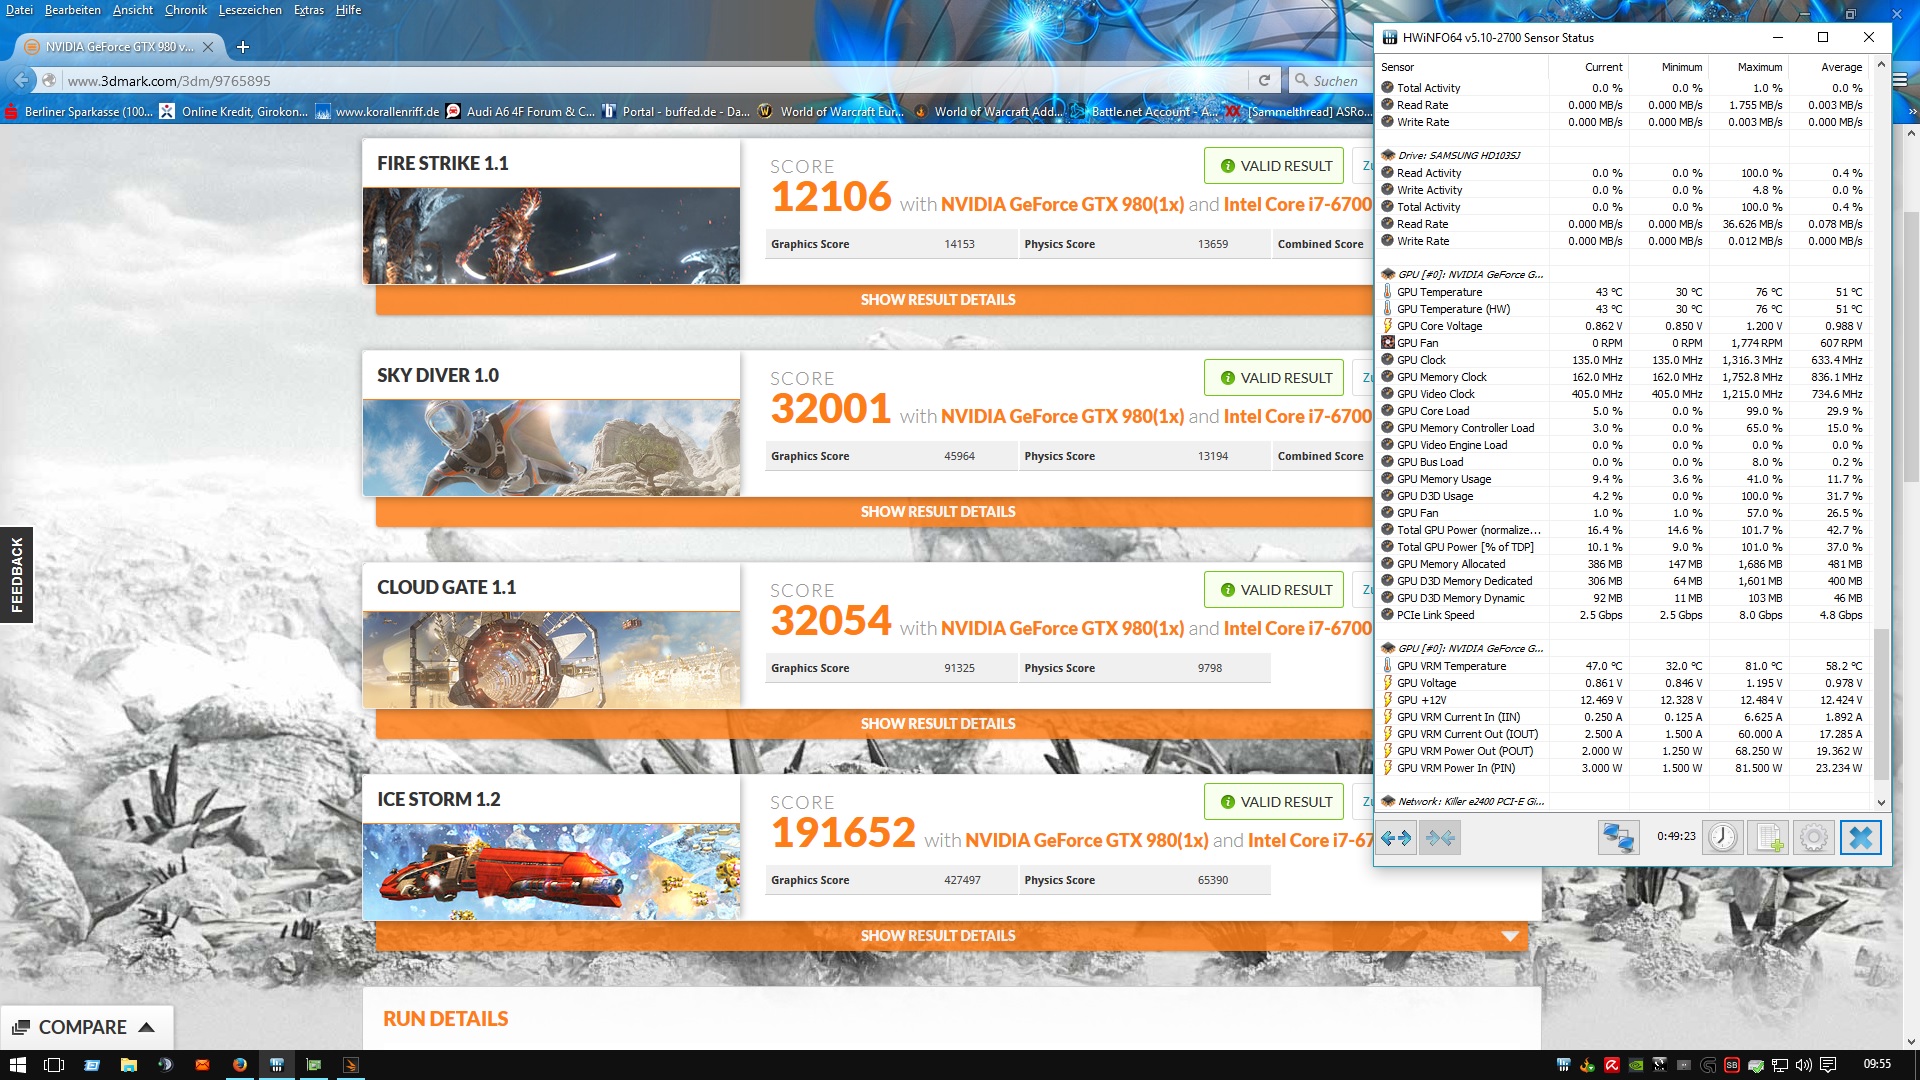
Task: Click the Firefox back navigation arrow
Action: (x=22, y=81)
